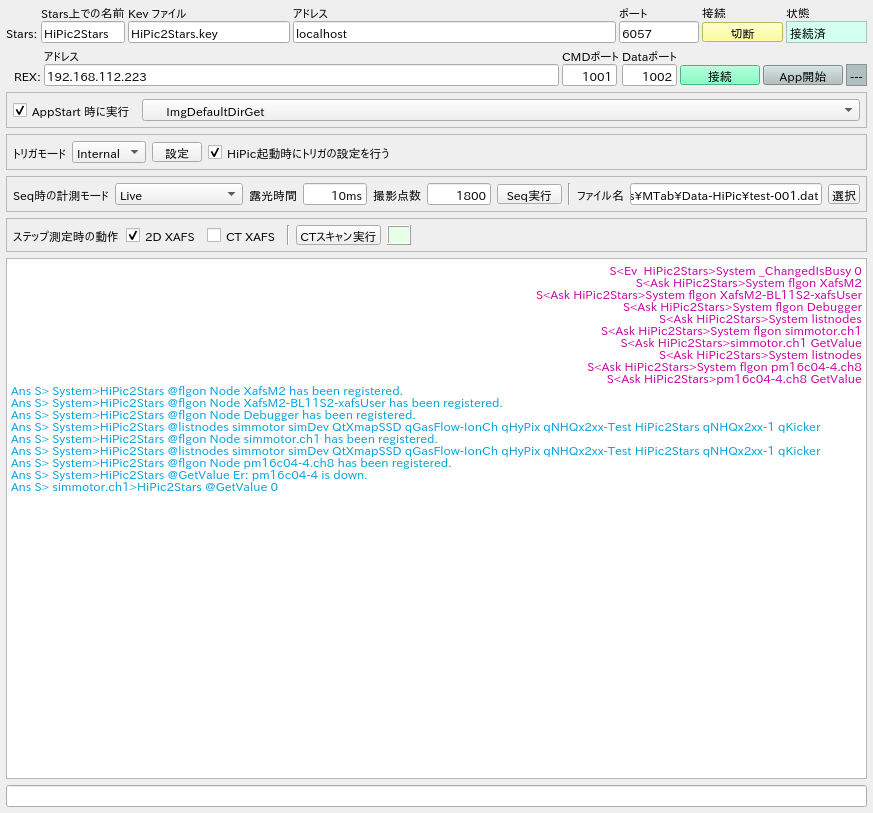Start the app with App開始 button

coord(802,76)
